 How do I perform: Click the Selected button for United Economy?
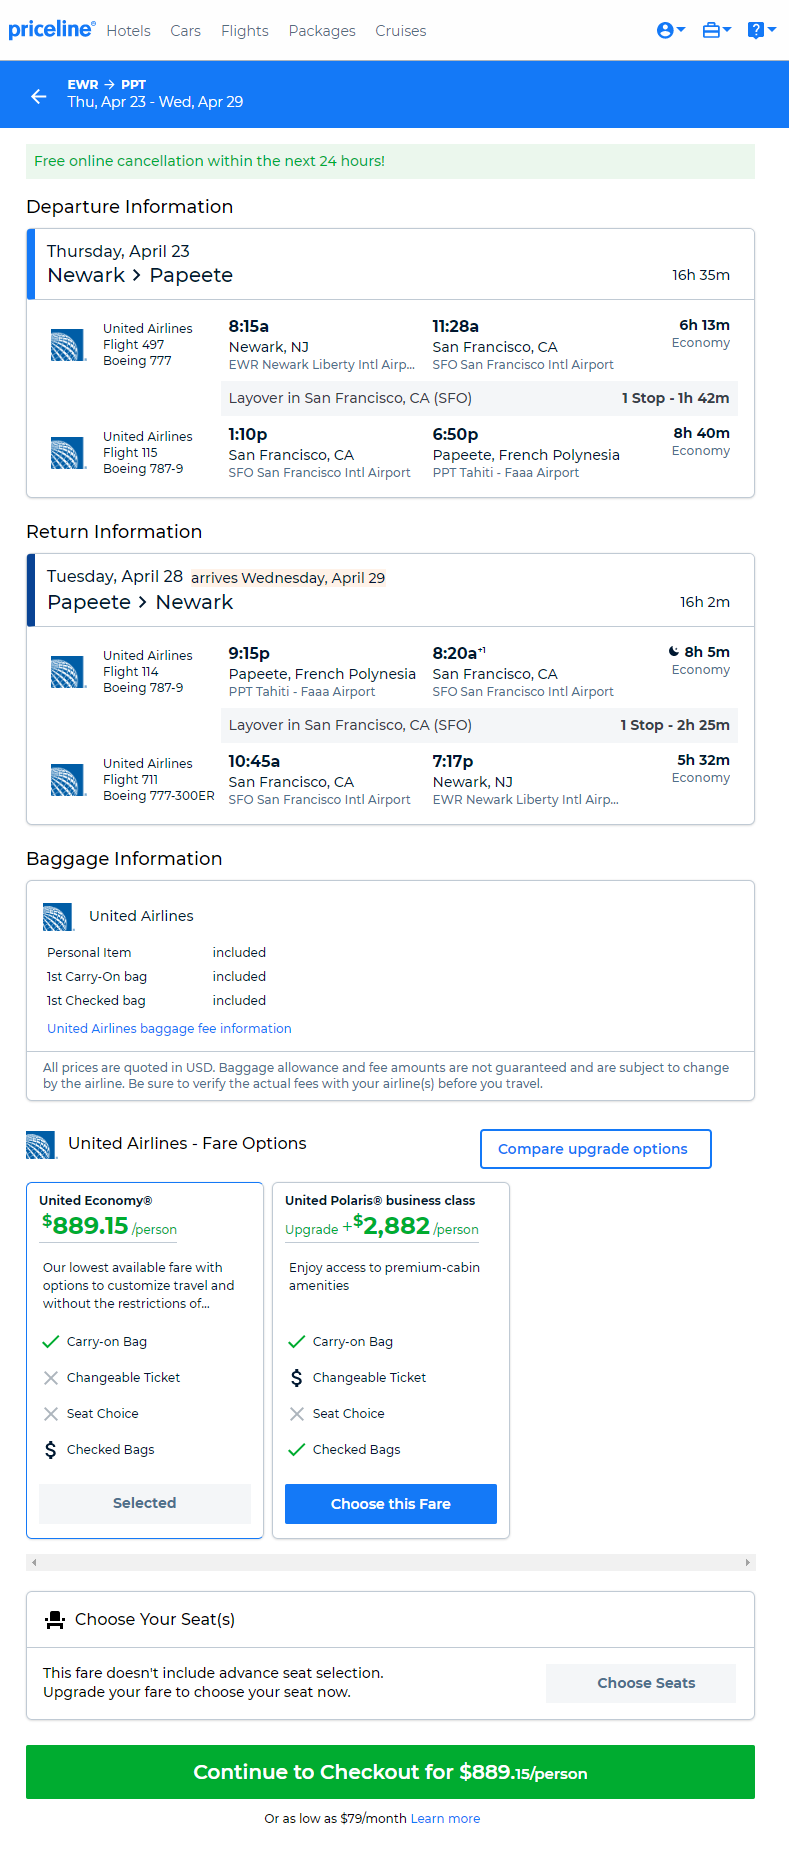[x=145, y=1503]
